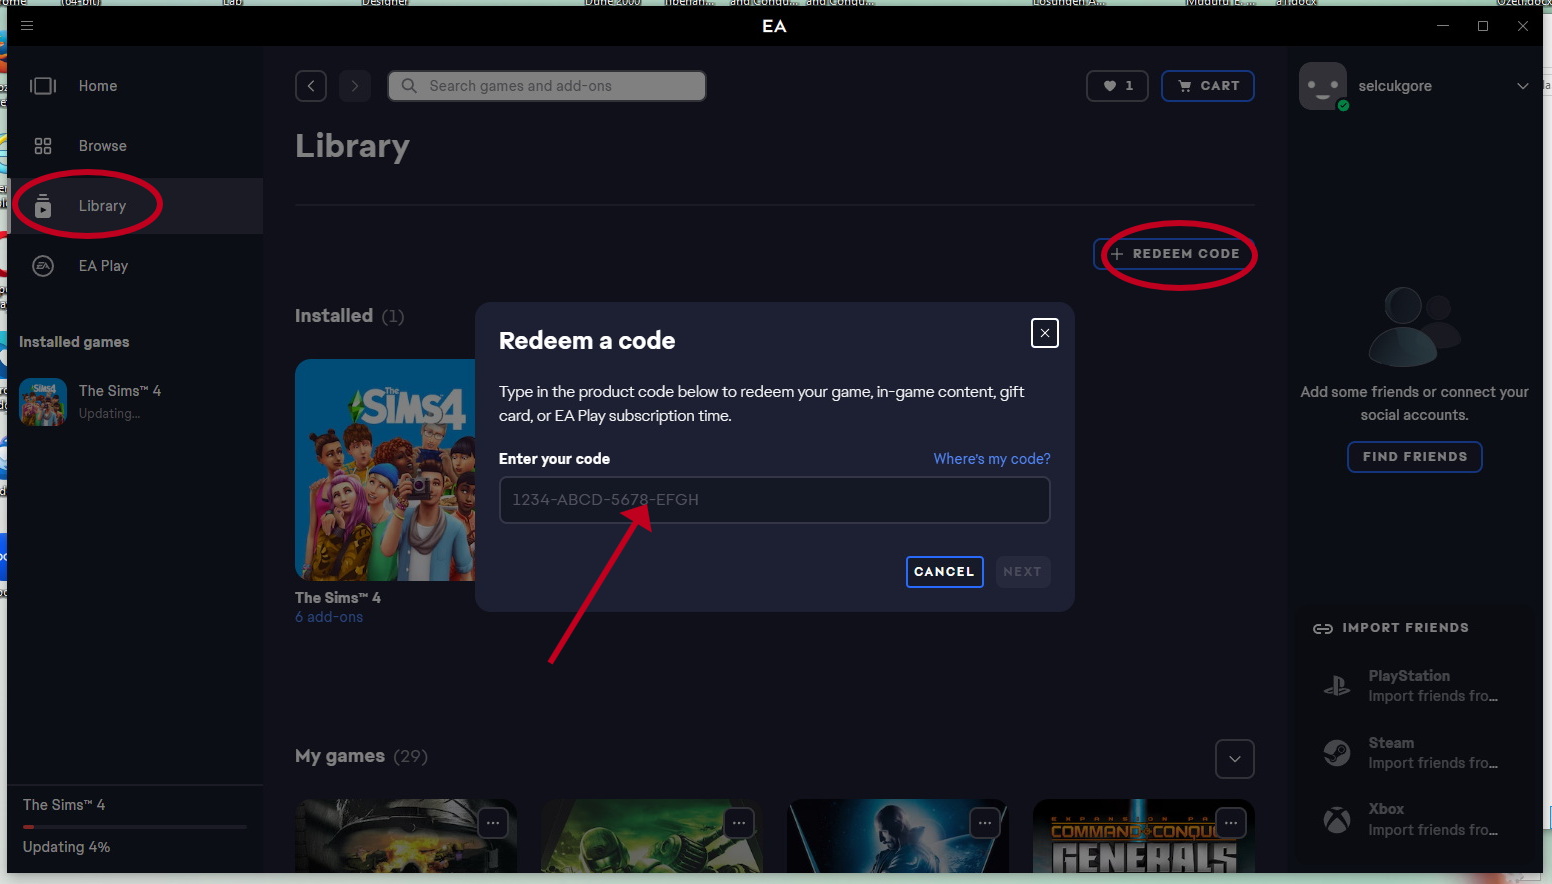1552x884 pixels.
Task: Open the 6 add-ons link
Action: click(x=329, y=617)
